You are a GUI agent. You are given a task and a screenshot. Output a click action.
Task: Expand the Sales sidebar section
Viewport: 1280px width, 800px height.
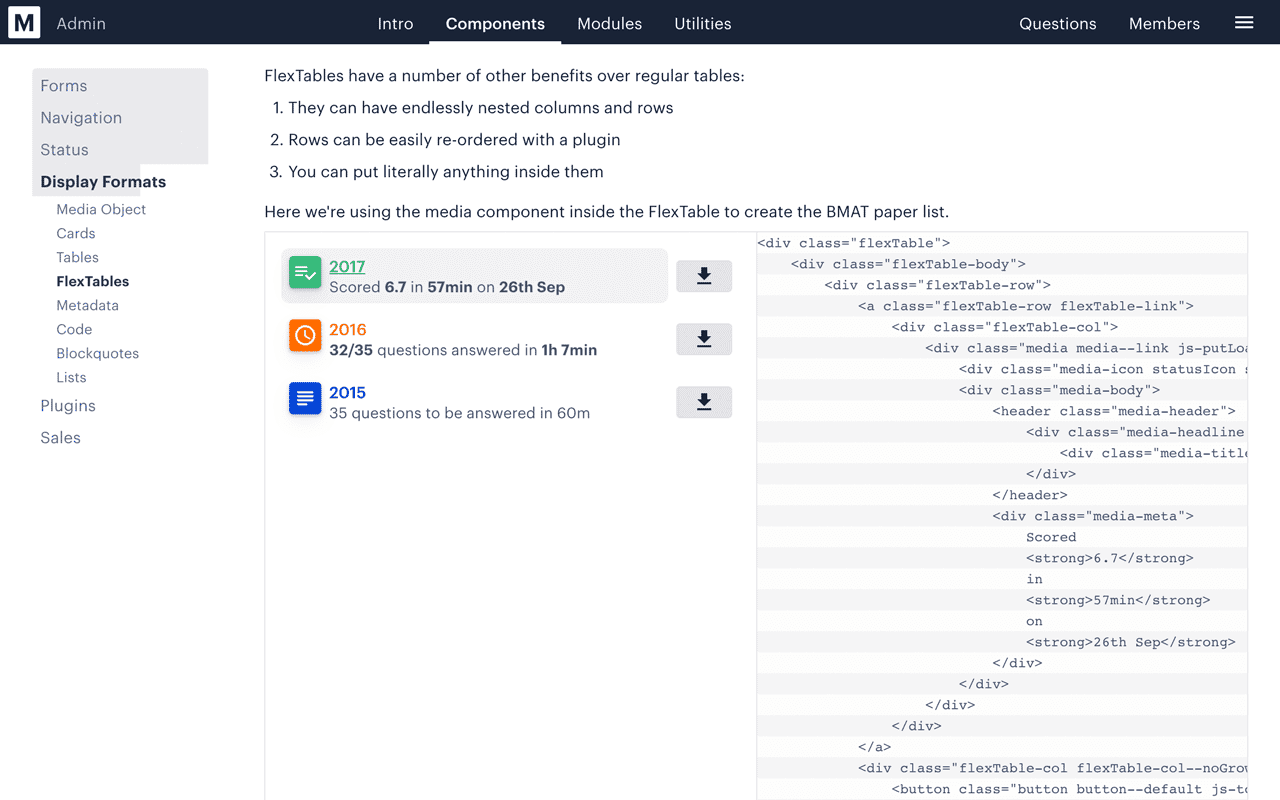pyautogui.click(x=60, y=438)
